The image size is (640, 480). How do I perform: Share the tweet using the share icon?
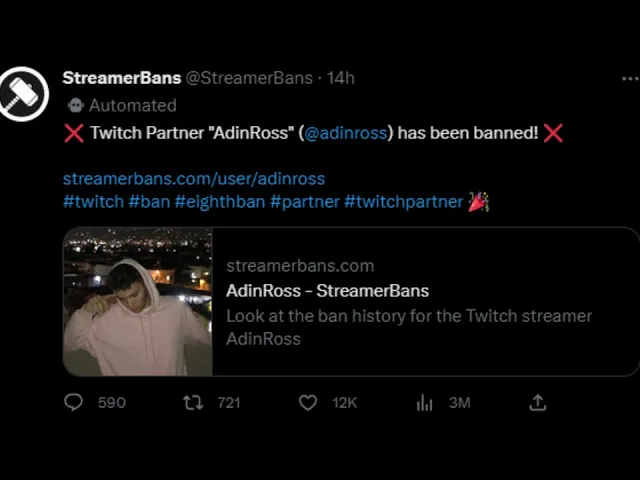(x=538, y=402)
